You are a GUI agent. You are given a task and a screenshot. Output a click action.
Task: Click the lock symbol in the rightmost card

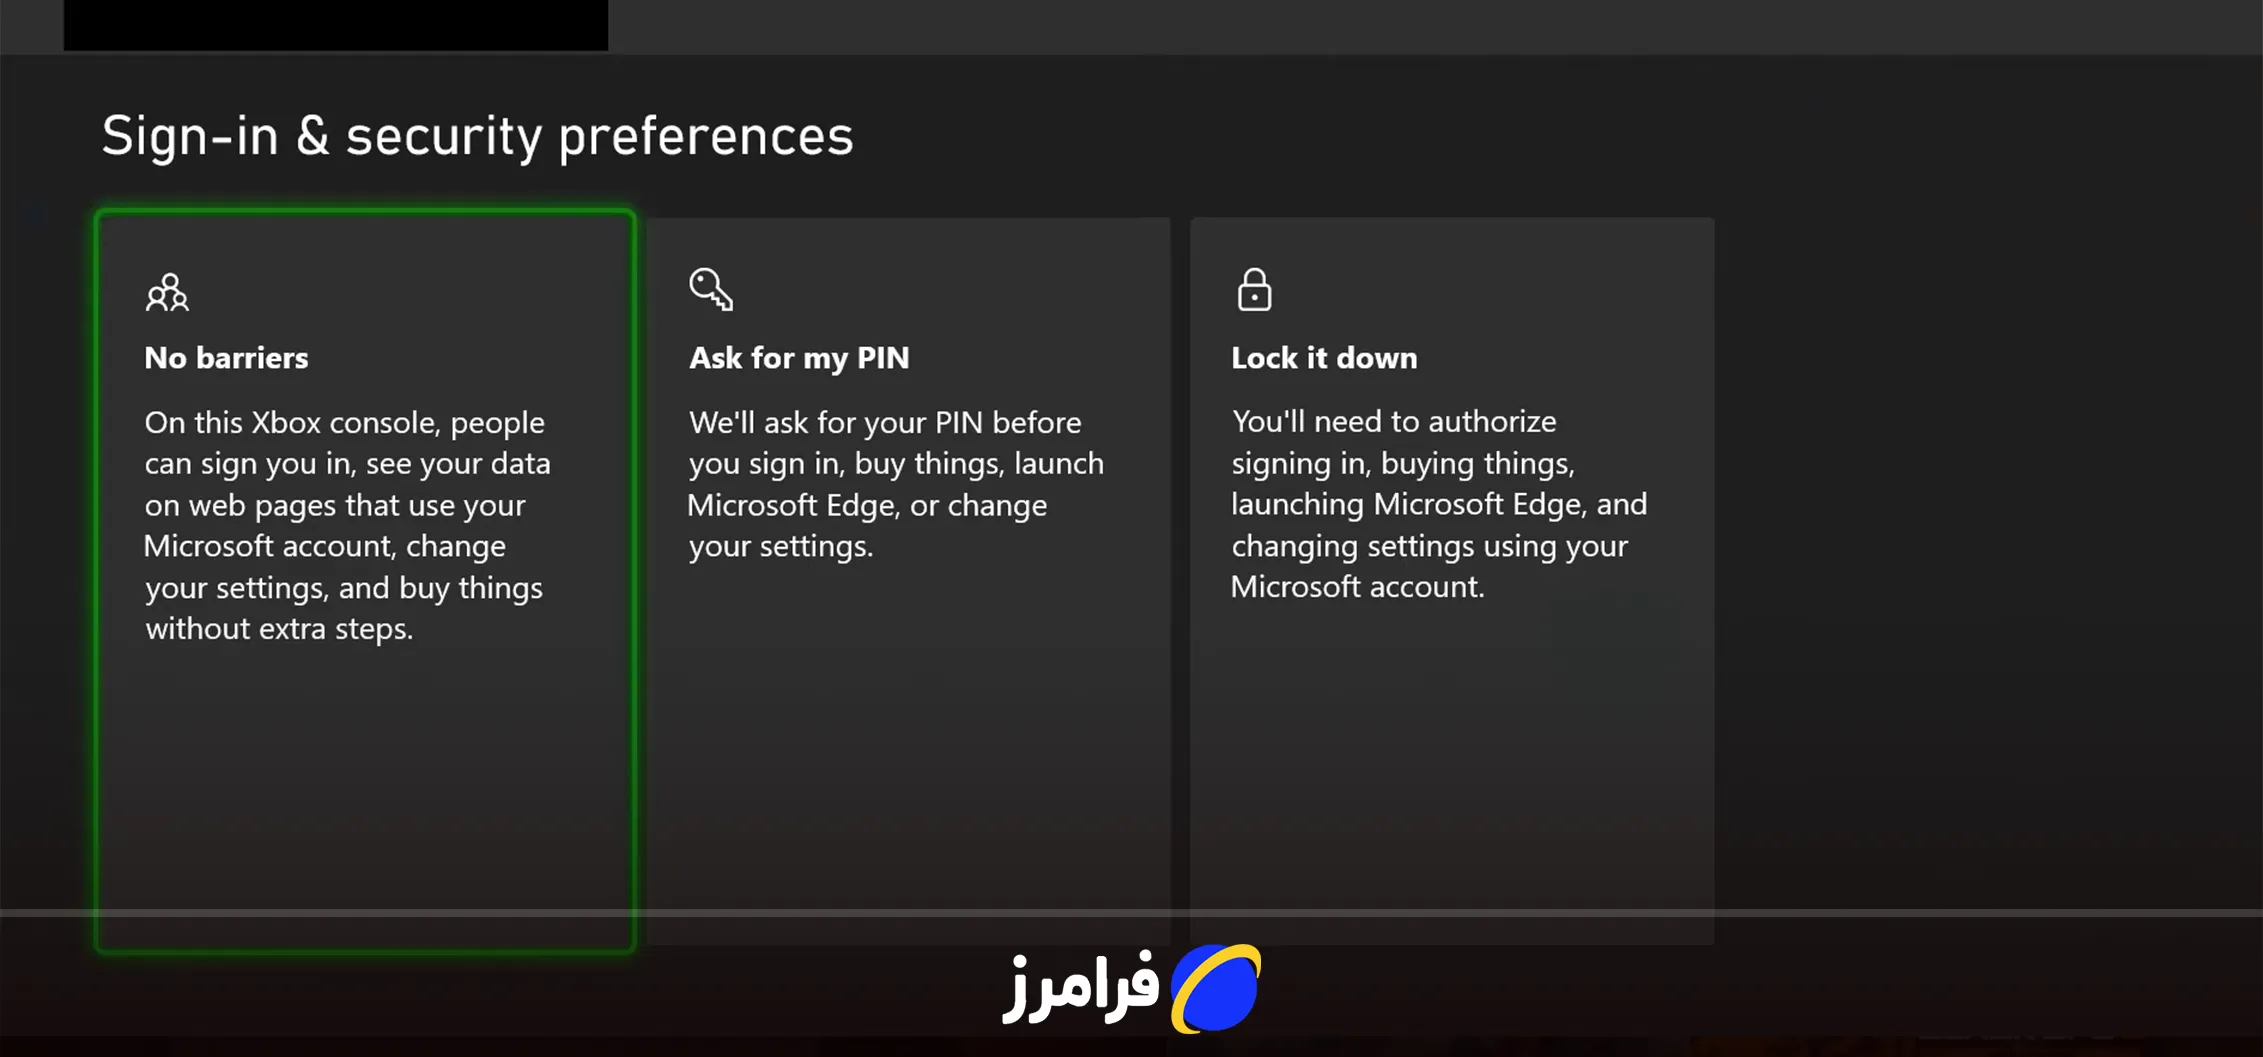1255,290
